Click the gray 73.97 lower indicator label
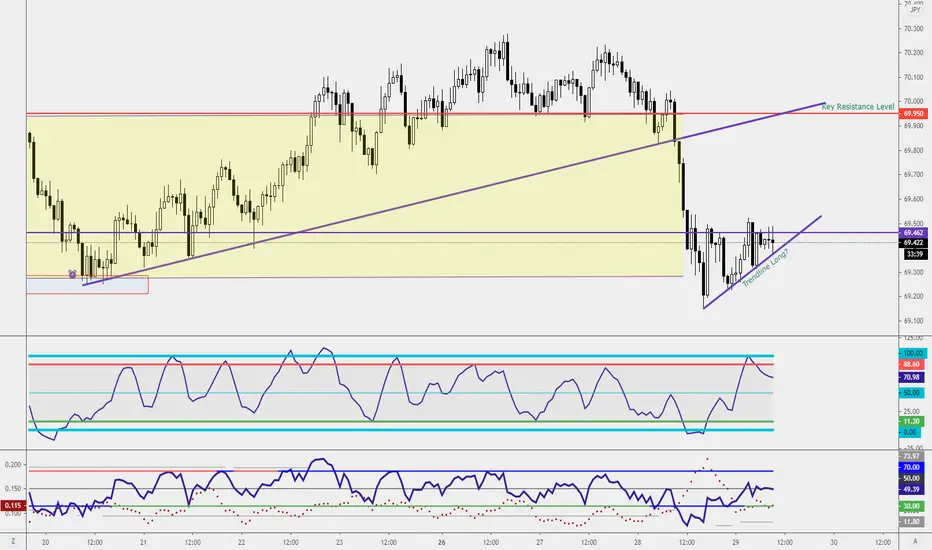This screenshot has width=932, height=550. pos(911,457)
